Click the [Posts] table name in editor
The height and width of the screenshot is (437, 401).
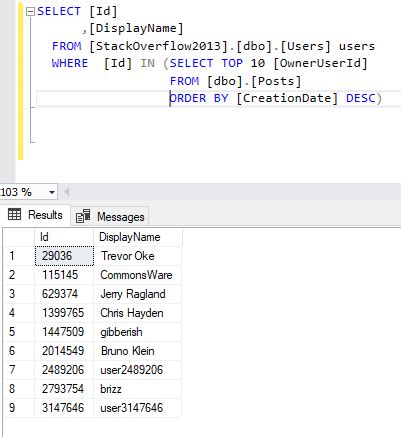point(276,81)
